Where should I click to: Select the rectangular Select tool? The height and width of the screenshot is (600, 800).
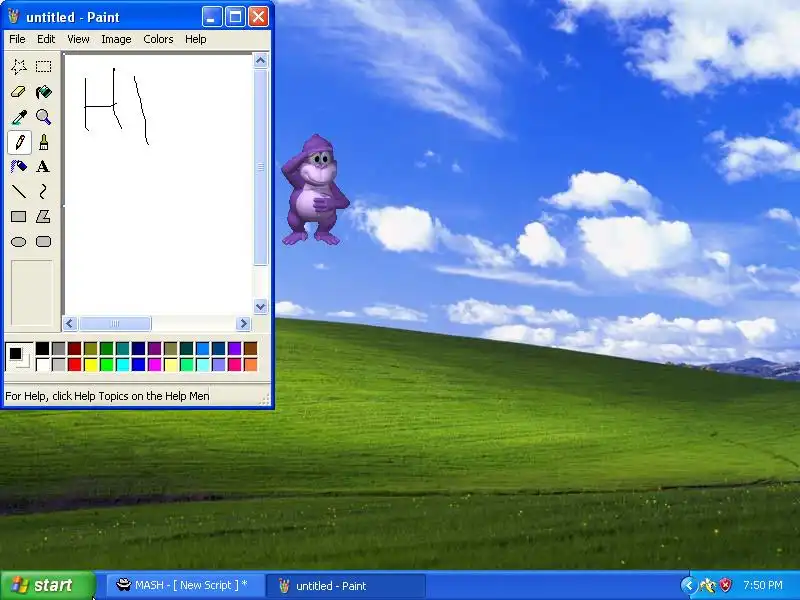pyautogui.click(x=43, y=67)
